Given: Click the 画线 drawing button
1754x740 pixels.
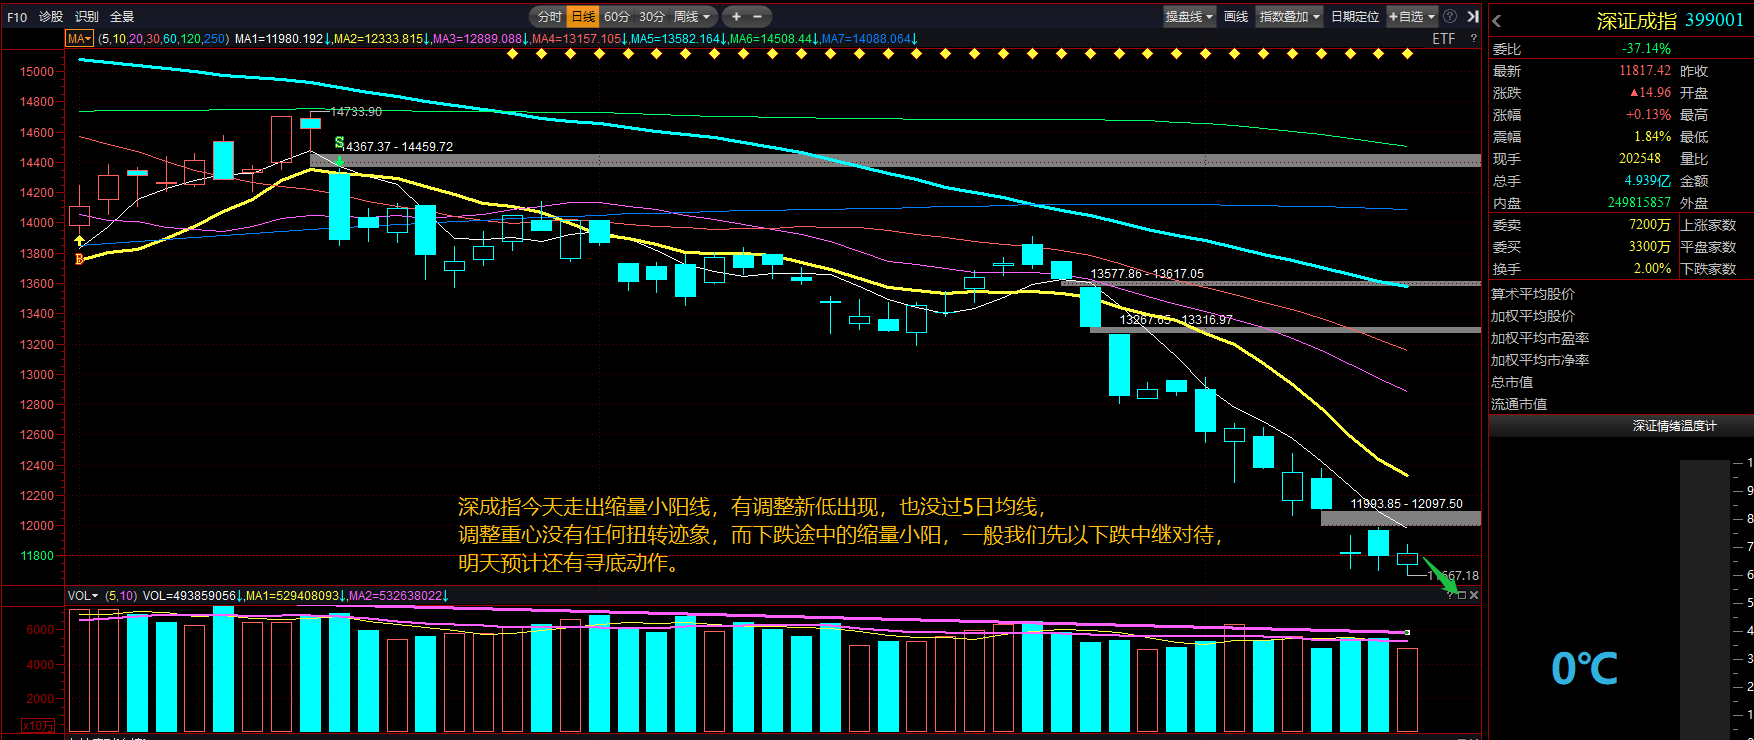Looking at the screenshot, I should pos(1236,16).
